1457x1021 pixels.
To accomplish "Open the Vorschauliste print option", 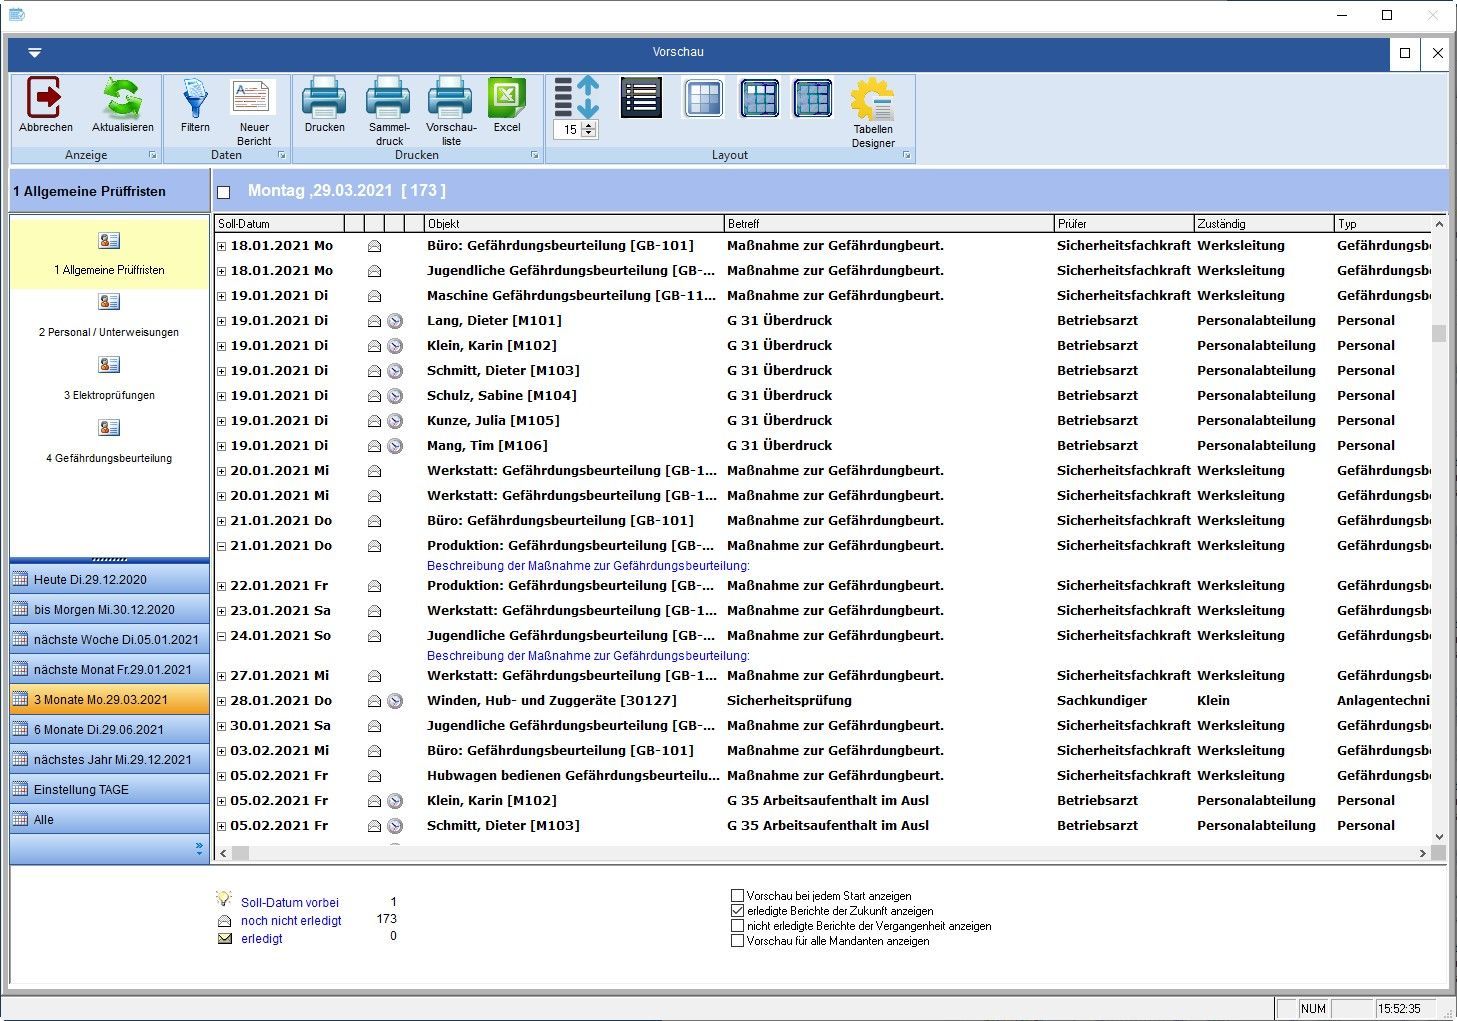I will pyautogui.click(x=450, y=100).
